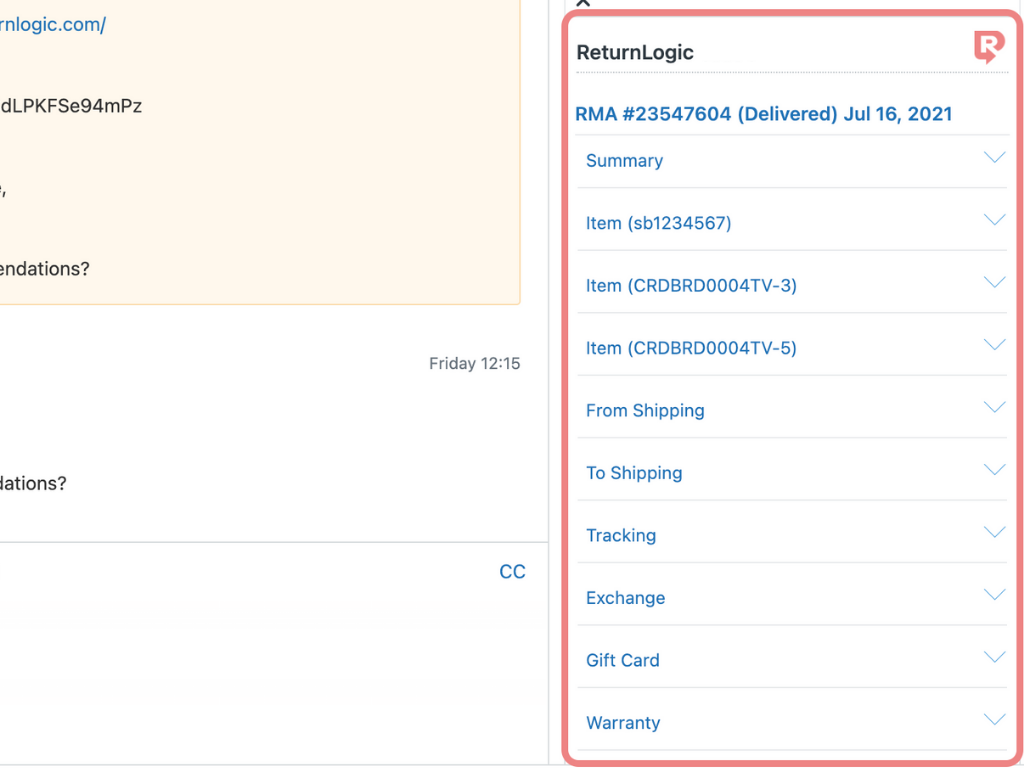Expand the To Shipping chevron

(x=993, y=470)
